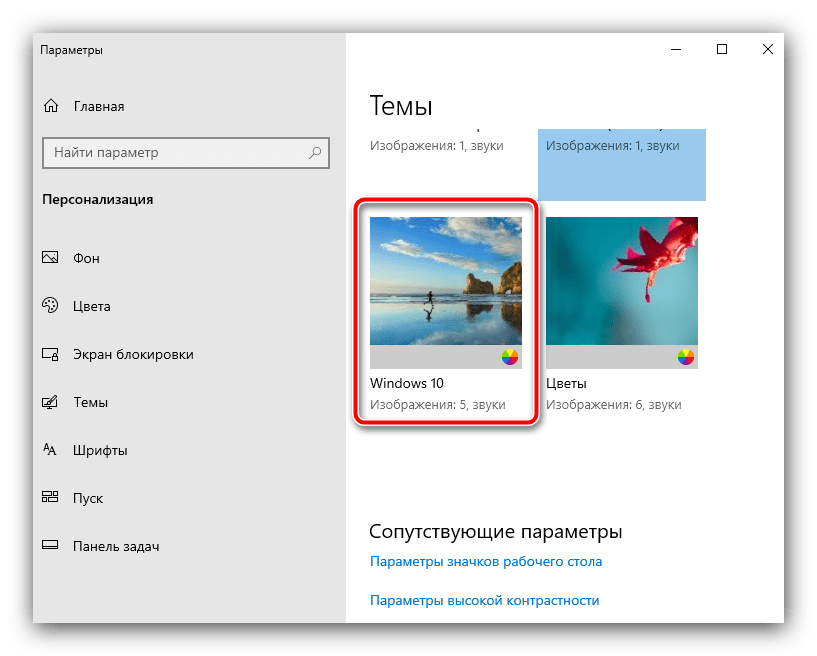Open the Фон settings page
This screenshot has height=656, width=817.
[86, 258]
